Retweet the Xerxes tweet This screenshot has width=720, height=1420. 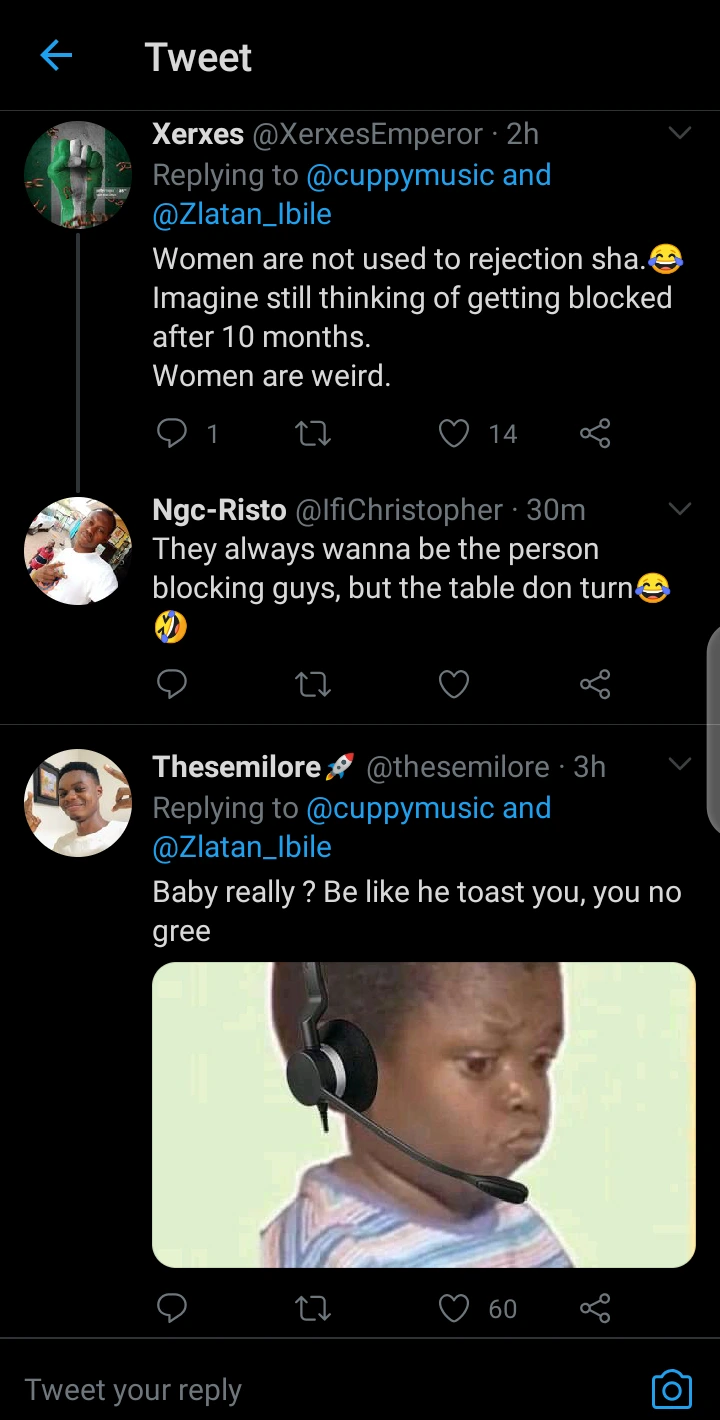pos(314,433)
